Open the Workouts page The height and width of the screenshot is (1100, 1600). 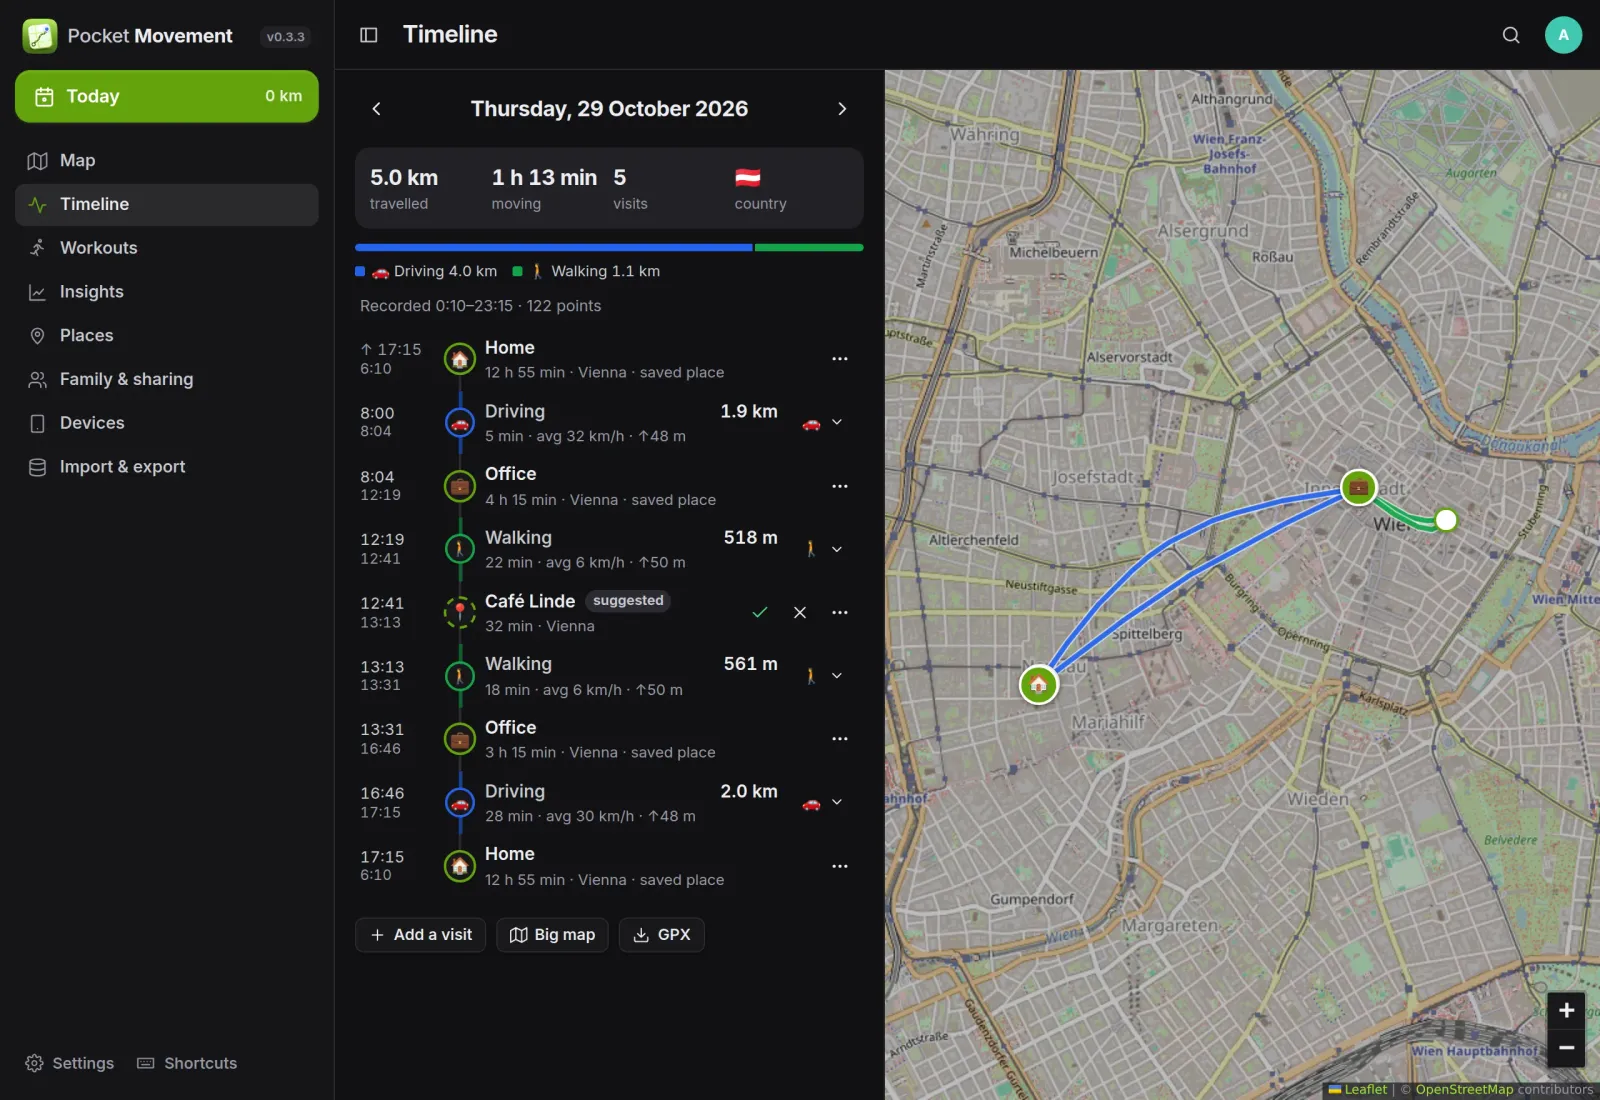tap(167, 248)
